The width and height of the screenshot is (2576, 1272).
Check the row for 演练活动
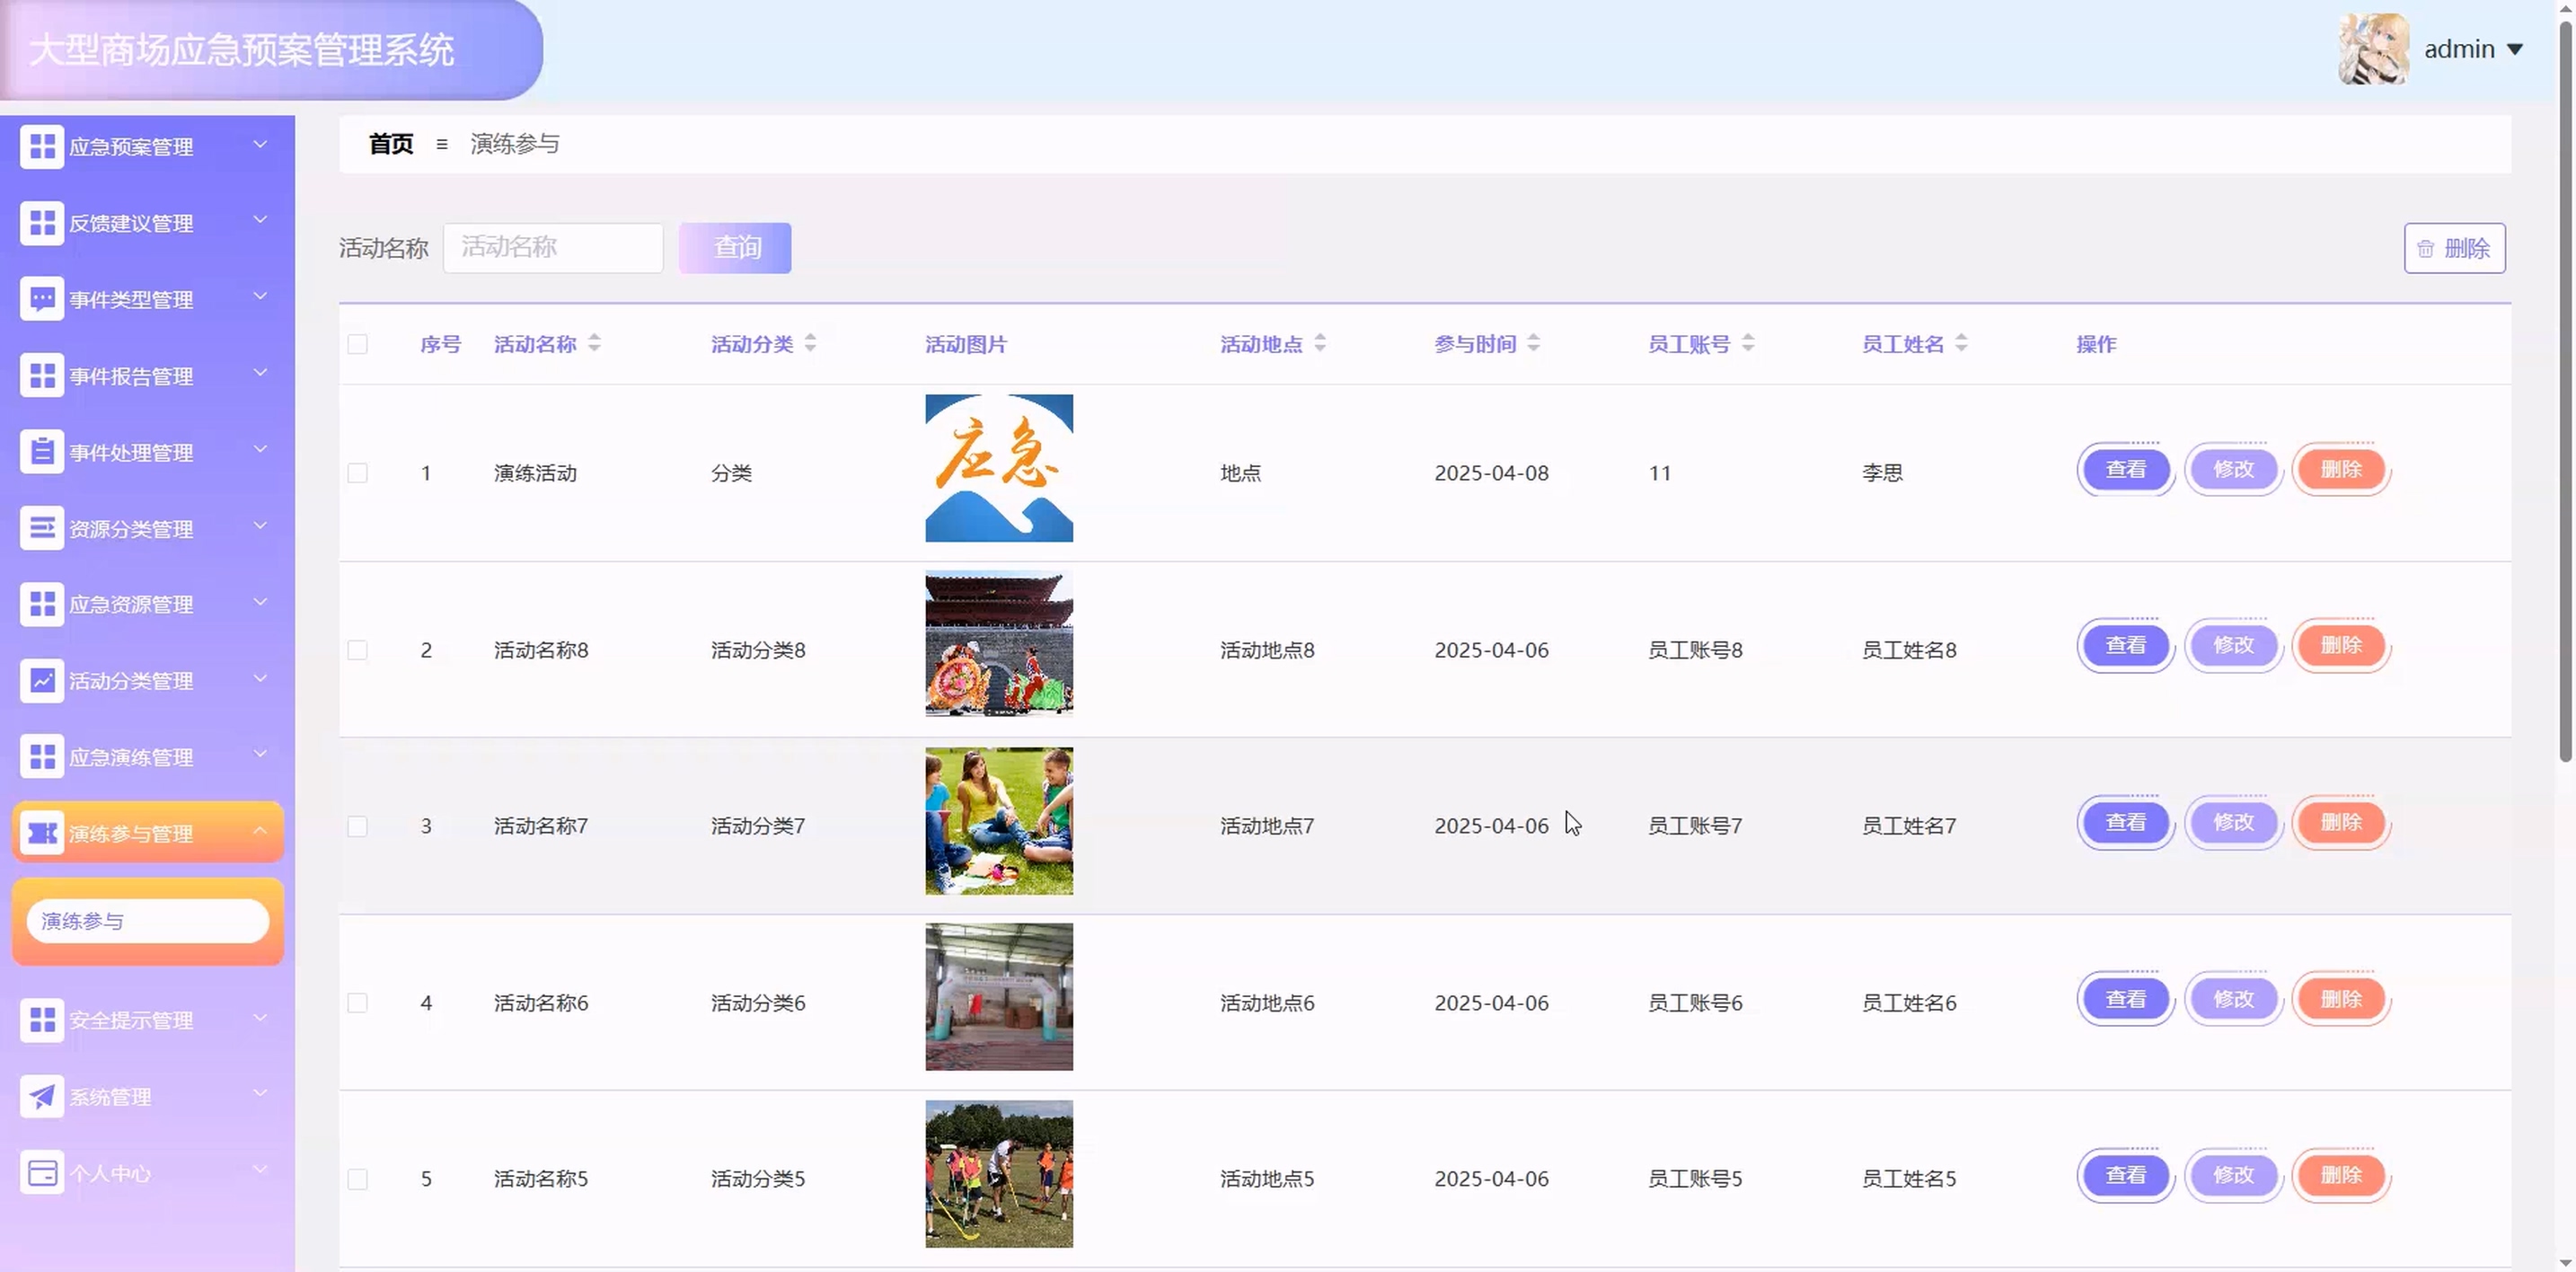pyautogui.click(x=358, y=473)
